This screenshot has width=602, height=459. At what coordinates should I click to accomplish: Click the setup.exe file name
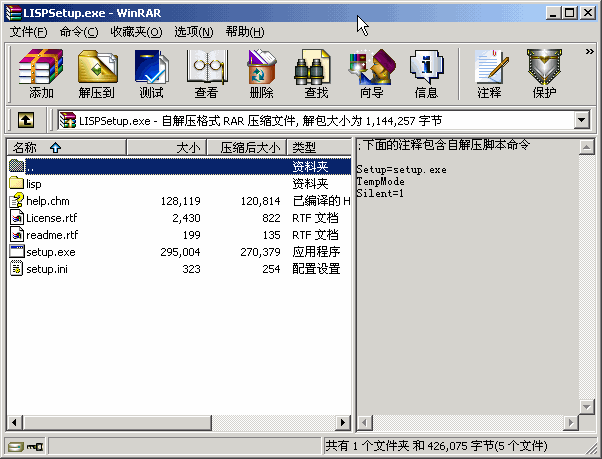click(51, 252)
